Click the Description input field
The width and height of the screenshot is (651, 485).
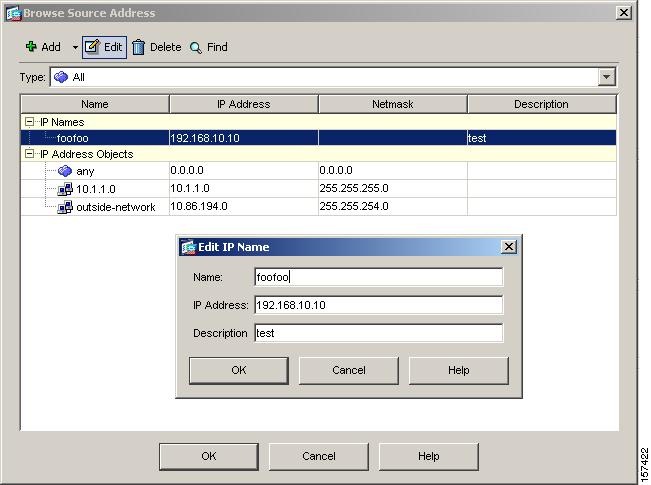pyautogui.click(x=378, y=333)
